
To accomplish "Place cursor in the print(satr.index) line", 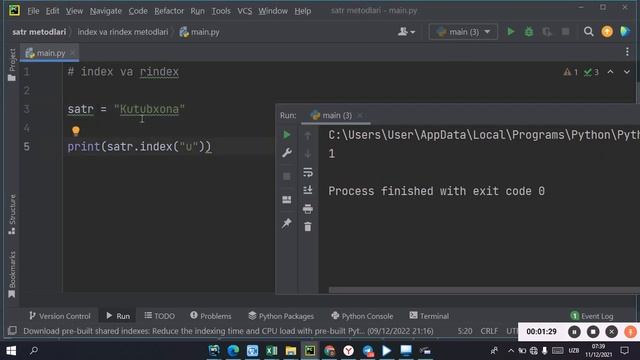I will click(x=139, y=147).
